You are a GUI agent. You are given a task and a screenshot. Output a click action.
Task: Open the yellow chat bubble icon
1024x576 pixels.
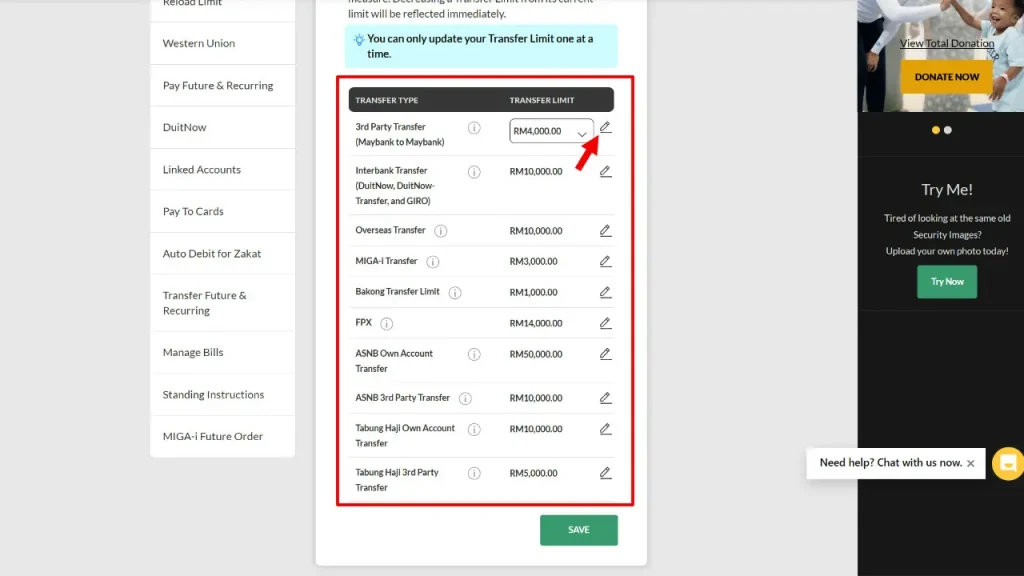(1008, 463)
